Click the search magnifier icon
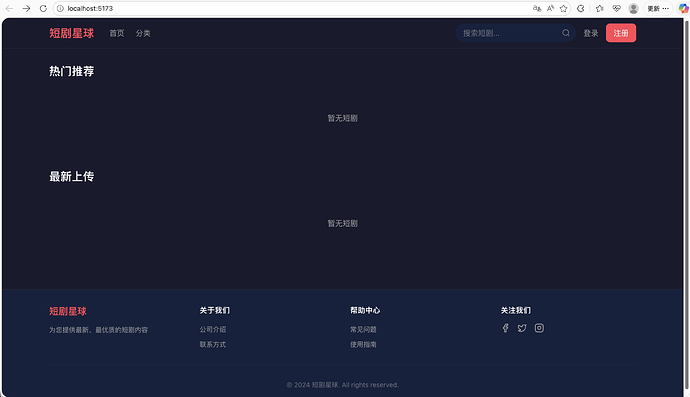690x397 pixels. (x=566, y=33)
